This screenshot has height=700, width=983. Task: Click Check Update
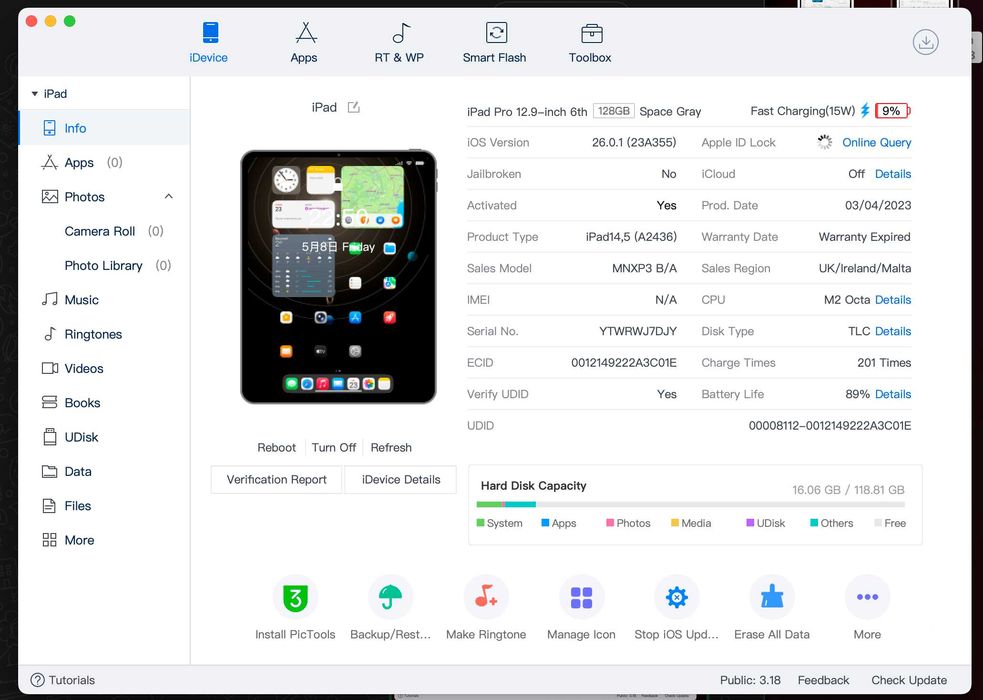[909, 680]
